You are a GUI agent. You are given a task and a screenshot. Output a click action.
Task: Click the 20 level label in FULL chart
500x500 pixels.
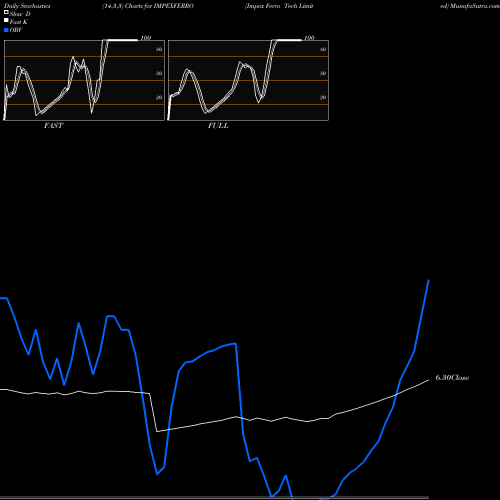(323, 97)
